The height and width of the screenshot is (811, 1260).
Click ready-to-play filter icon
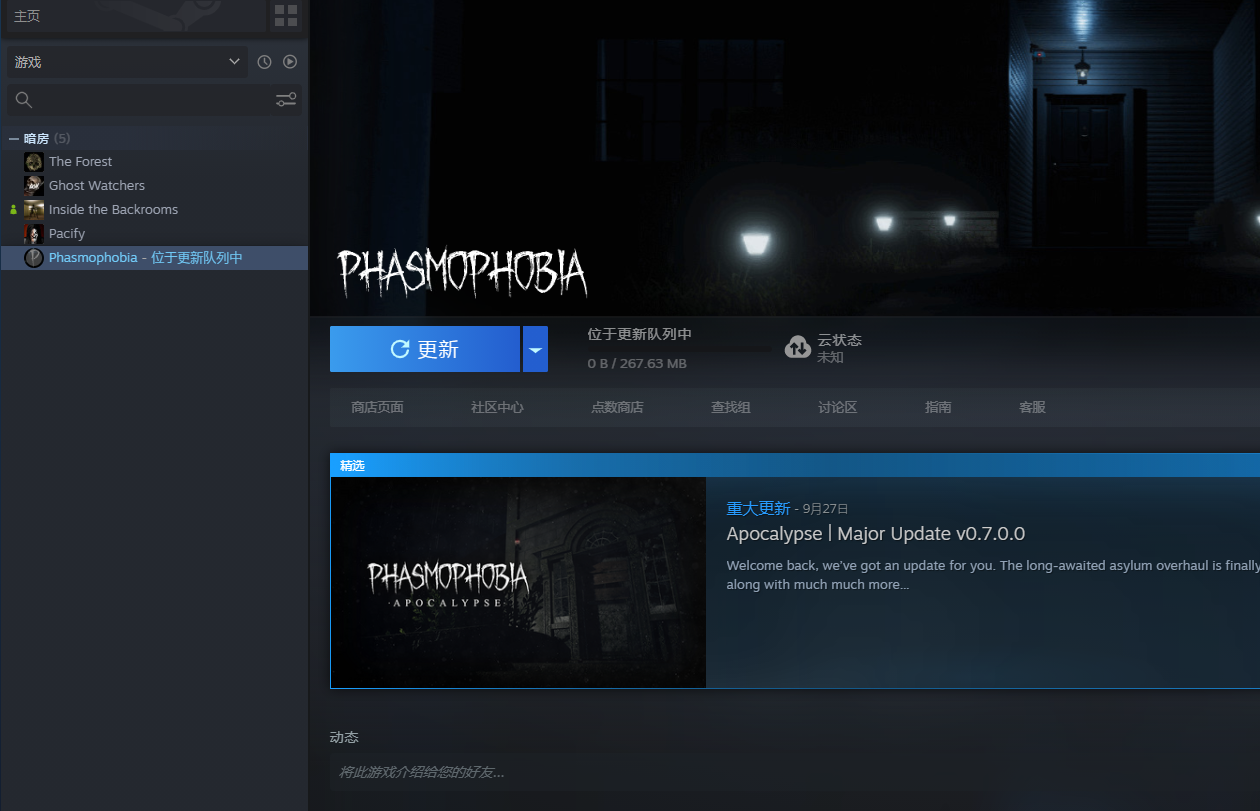(290, 62)
